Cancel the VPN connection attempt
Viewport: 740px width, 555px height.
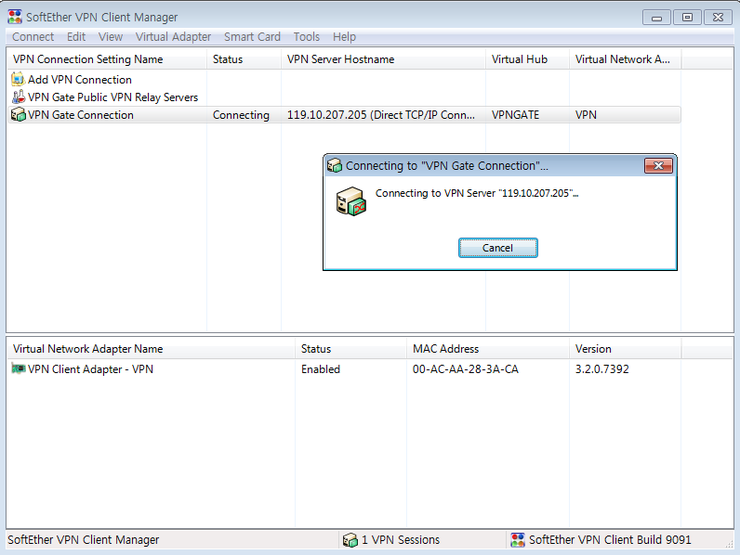498,248
